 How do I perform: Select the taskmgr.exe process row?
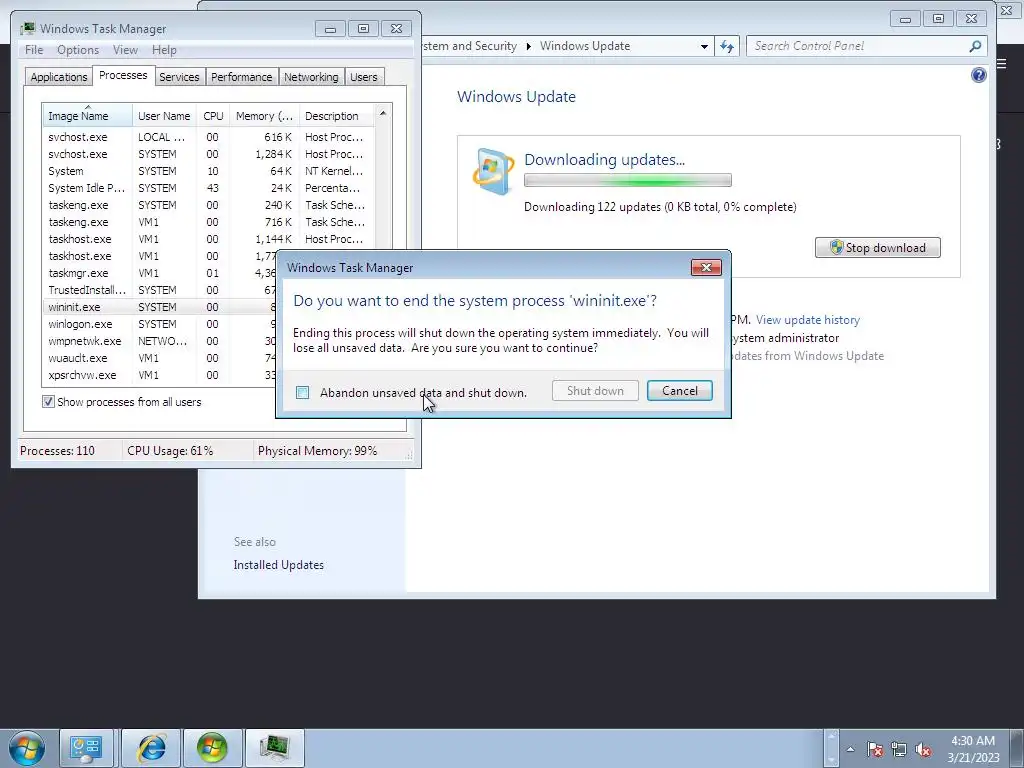coord(159,273)
